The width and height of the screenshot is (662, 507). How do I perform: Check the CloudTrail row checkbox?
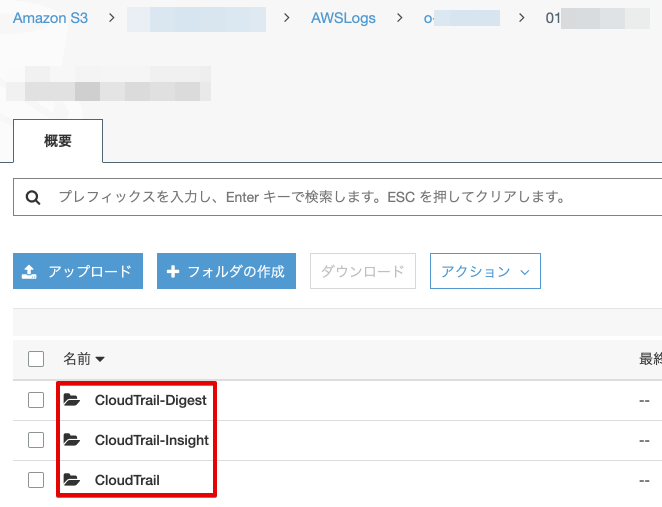[x=36, y=480]
